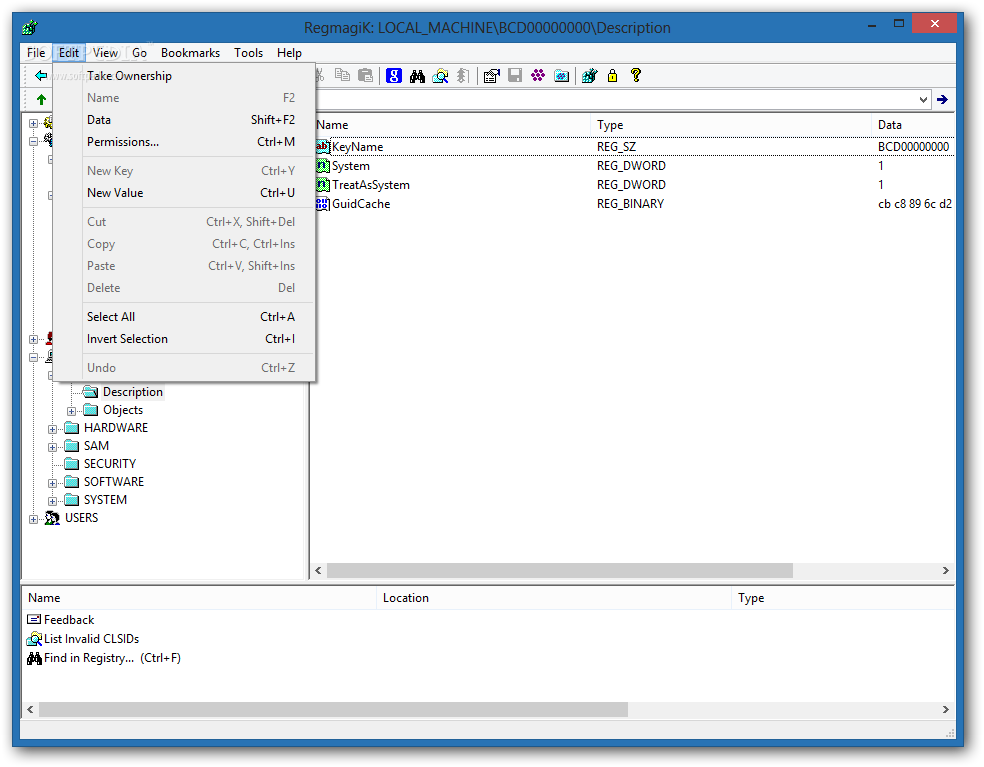This screenshot has height=767, width=984.
Task: Expand the SAM tree node
Action: (53, 448)
